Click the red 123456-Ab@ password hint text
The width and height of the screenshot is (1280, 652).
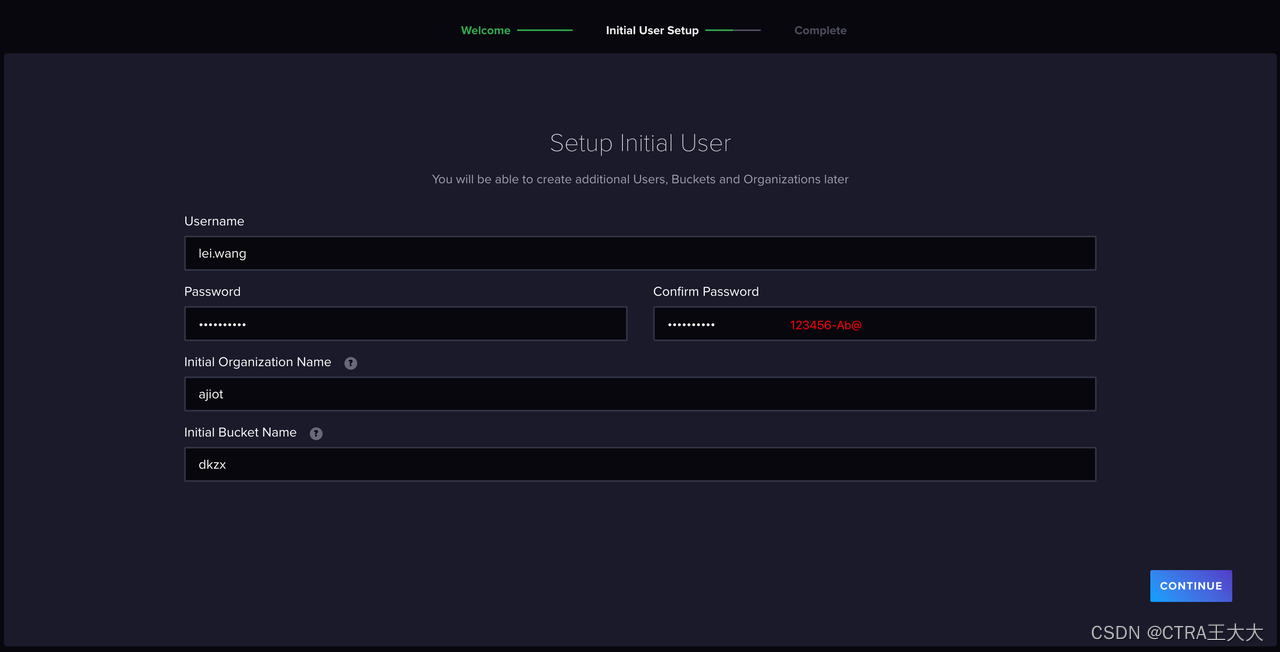point(826,324)
